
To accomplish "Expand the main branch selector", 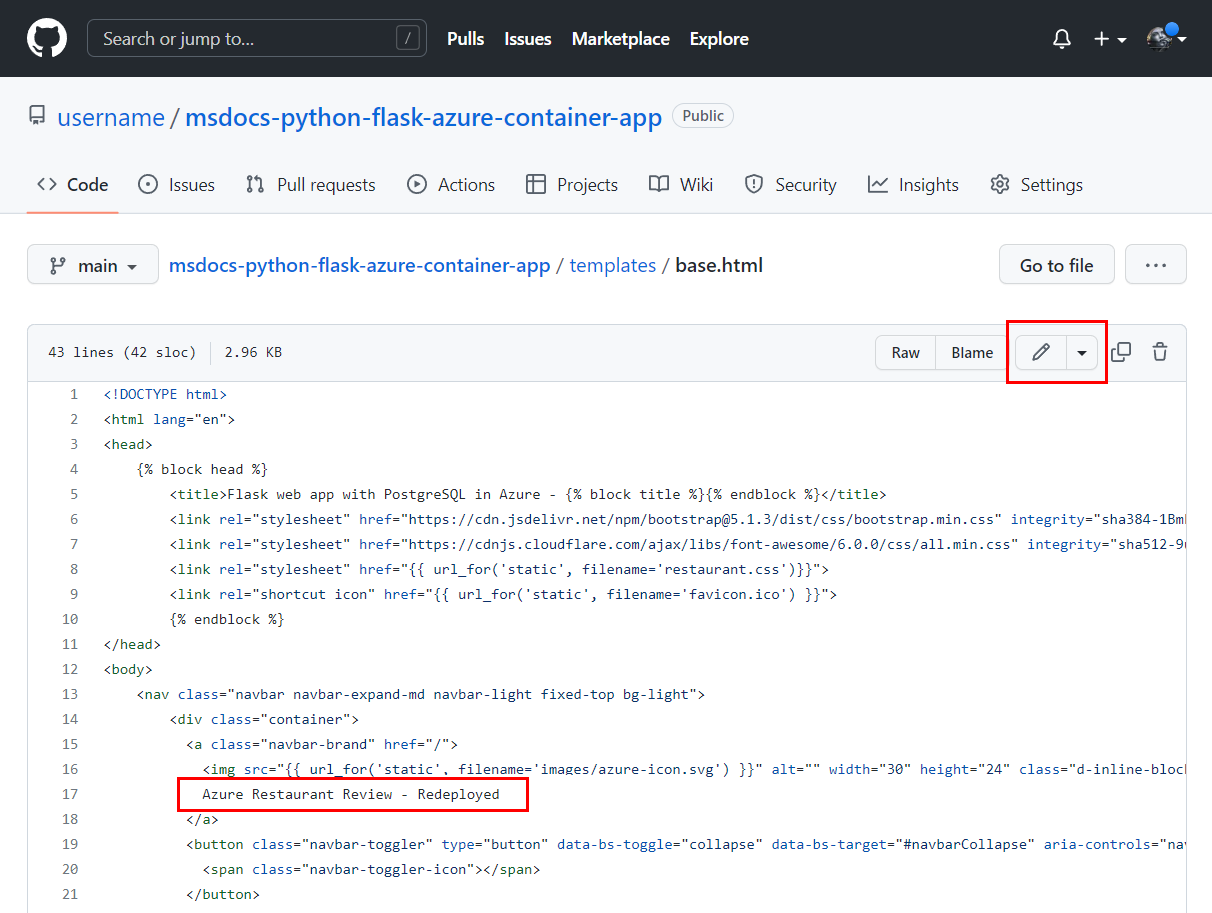I will tap(92, 264).
